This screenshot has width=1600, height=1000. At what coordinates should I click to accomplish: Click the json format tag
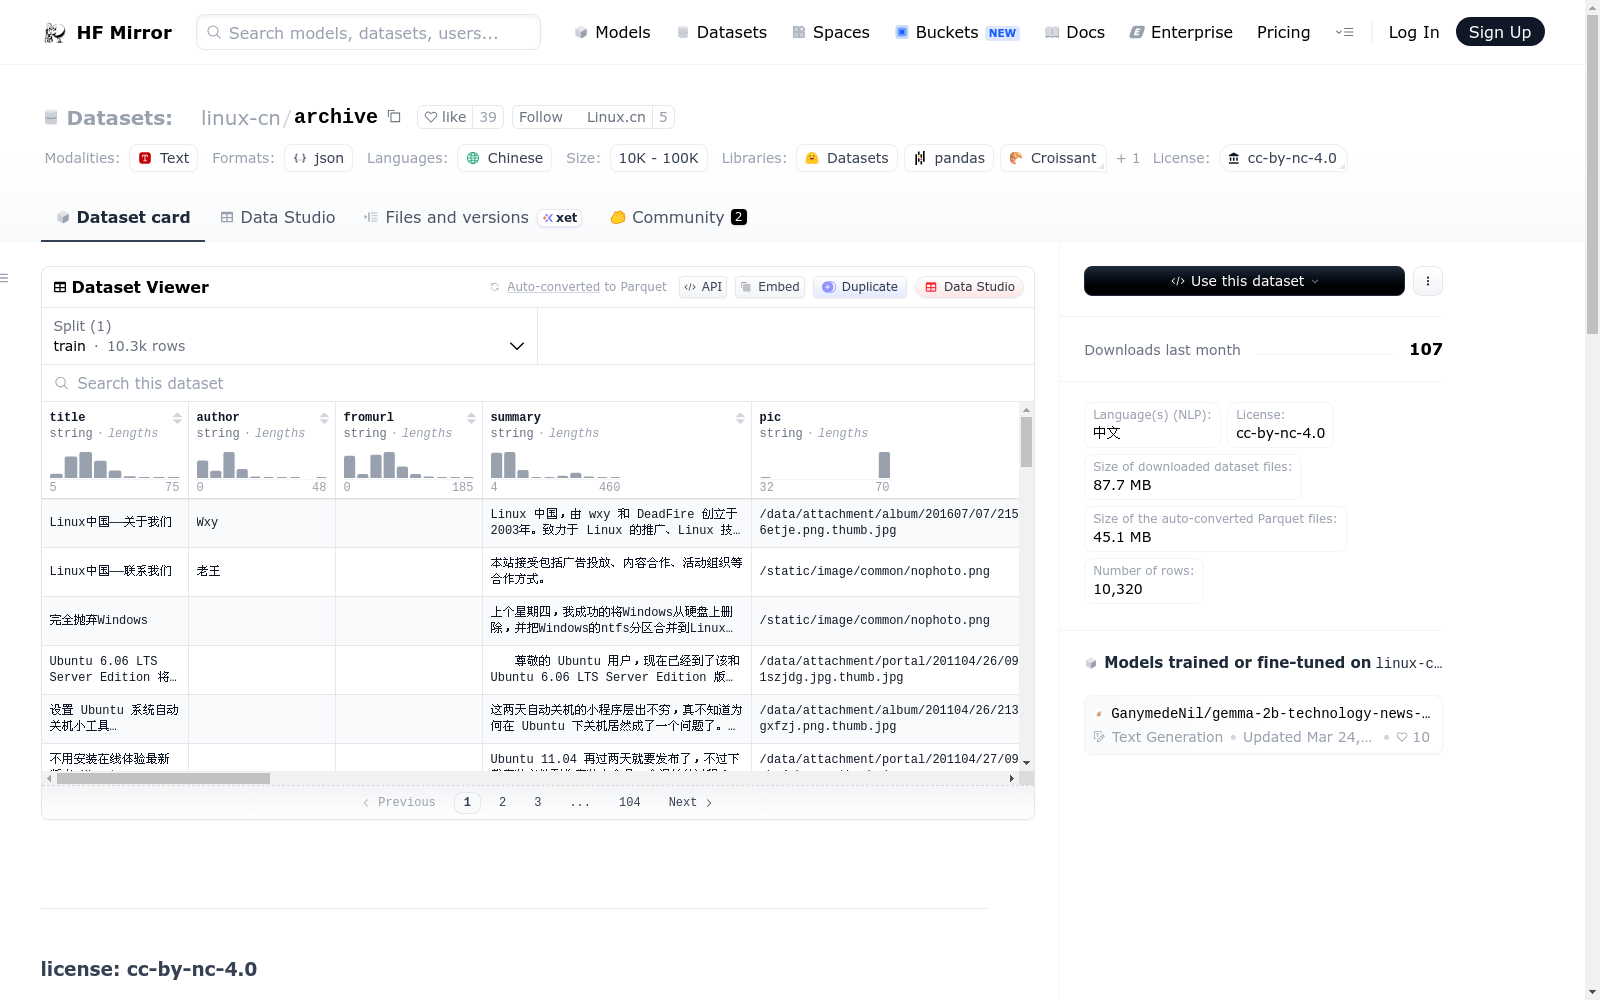pyautogui.click(x=318, y=158)
